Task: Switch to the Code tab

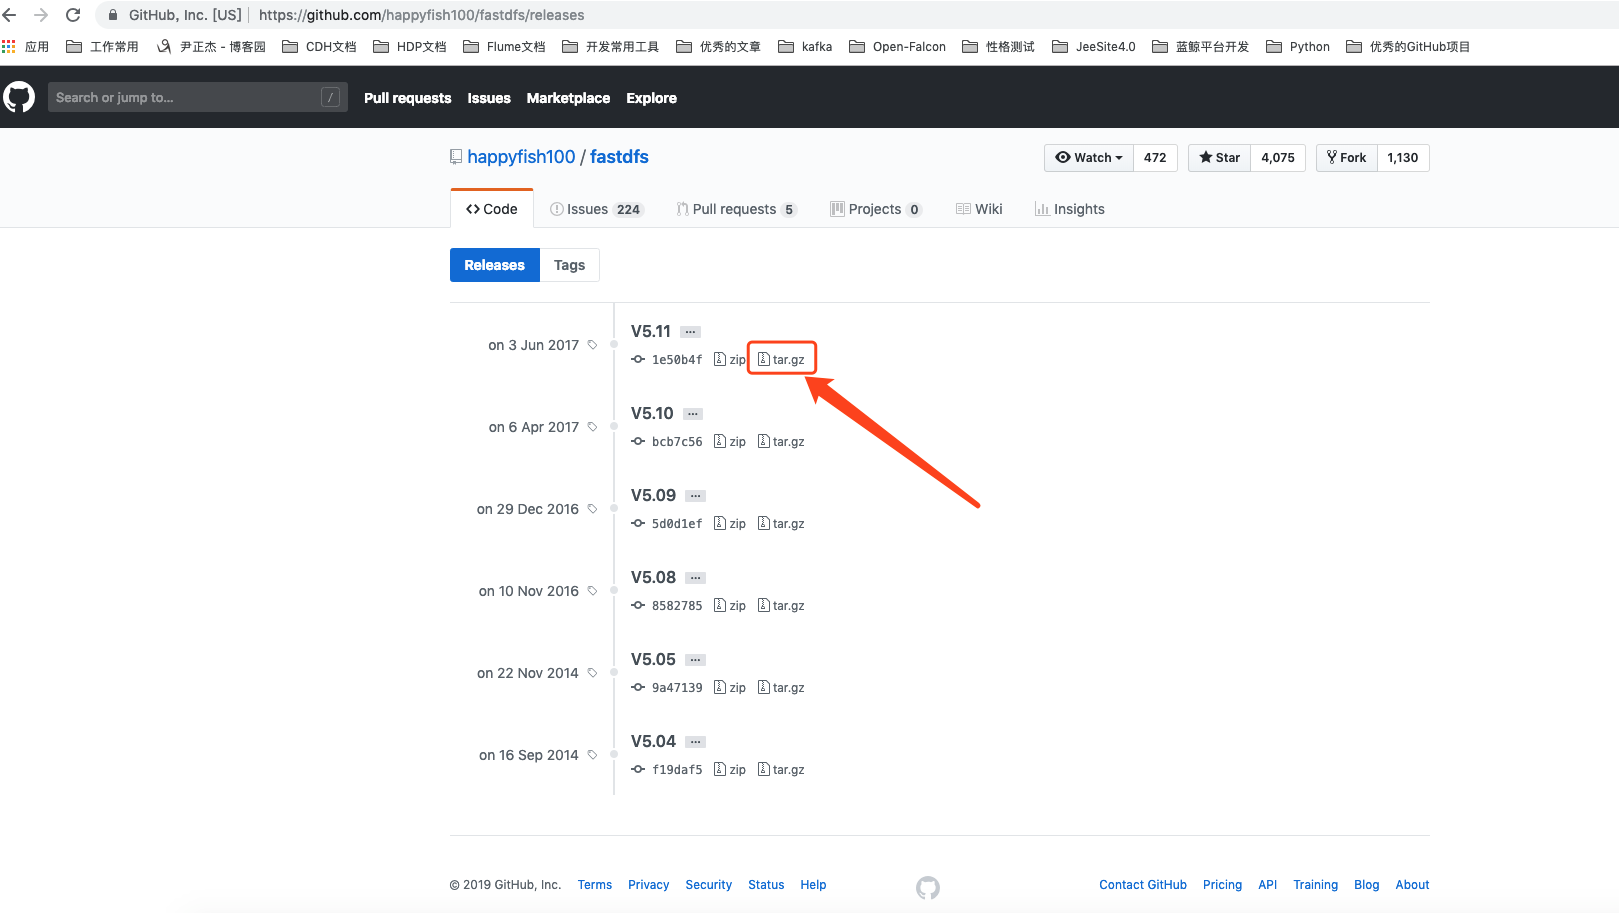Action: (492, 209)
